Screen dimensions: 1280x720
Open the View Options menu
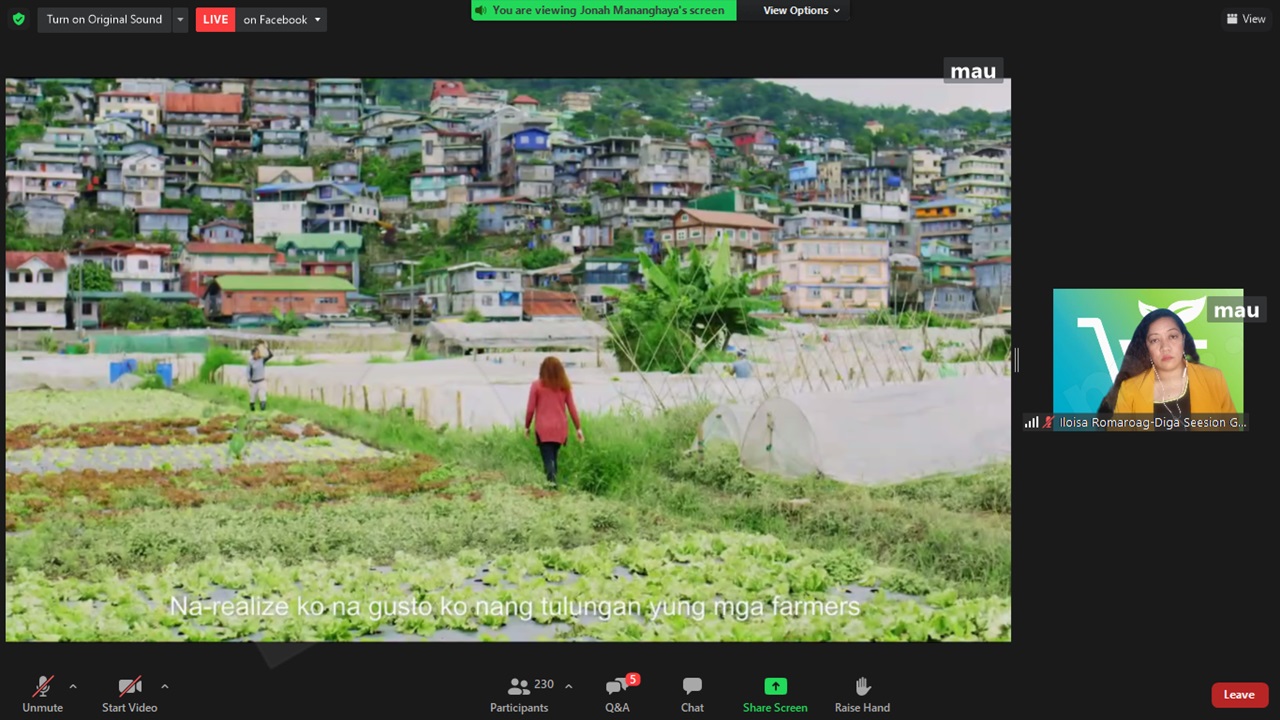(801, 10)
